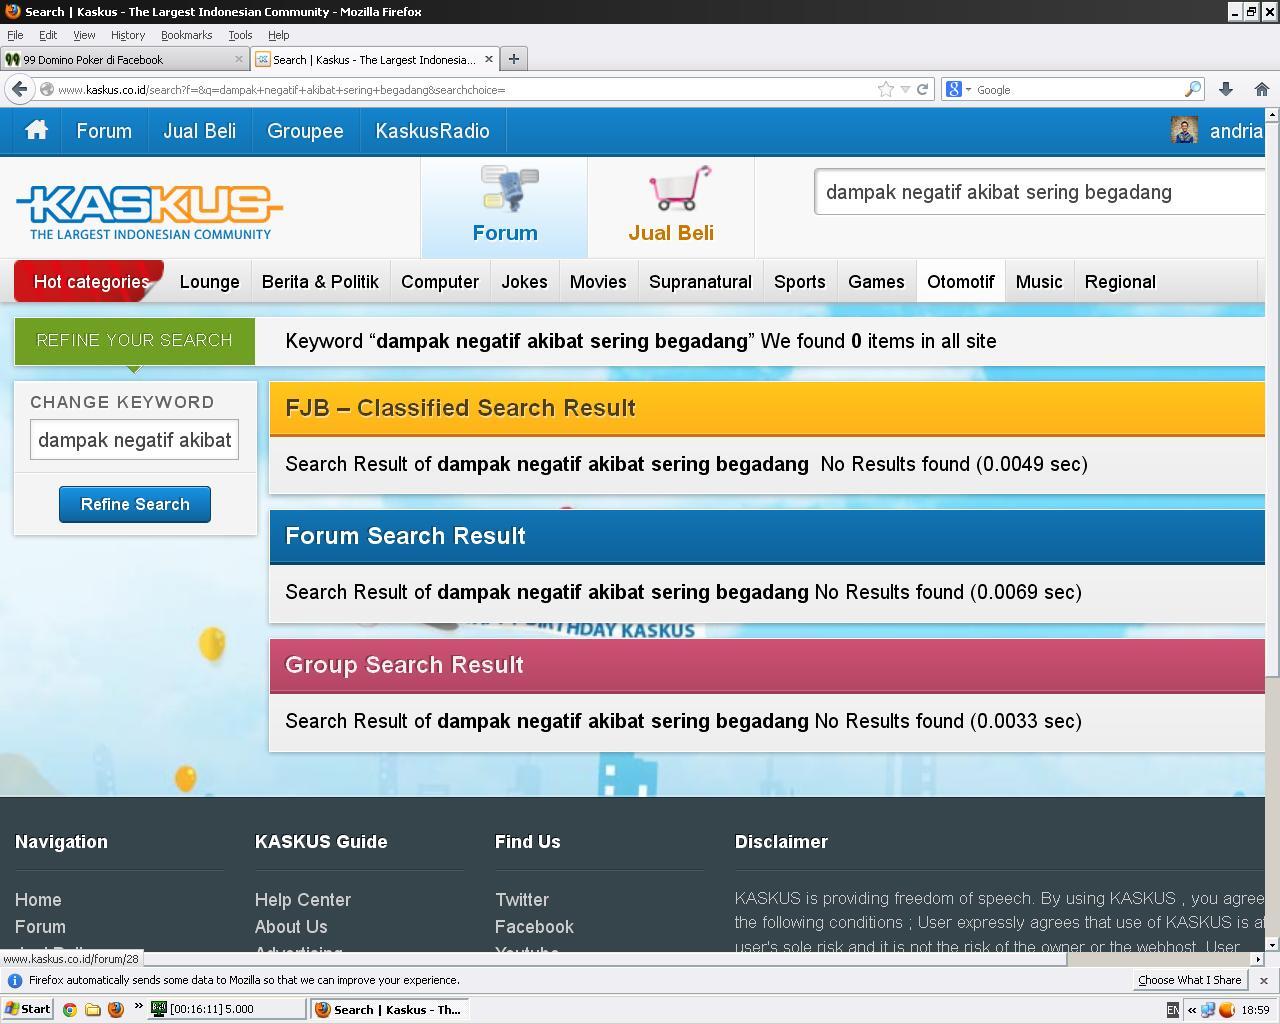
Task: Open Facebook link under Find Us
Action: click(x=534, y=927)
